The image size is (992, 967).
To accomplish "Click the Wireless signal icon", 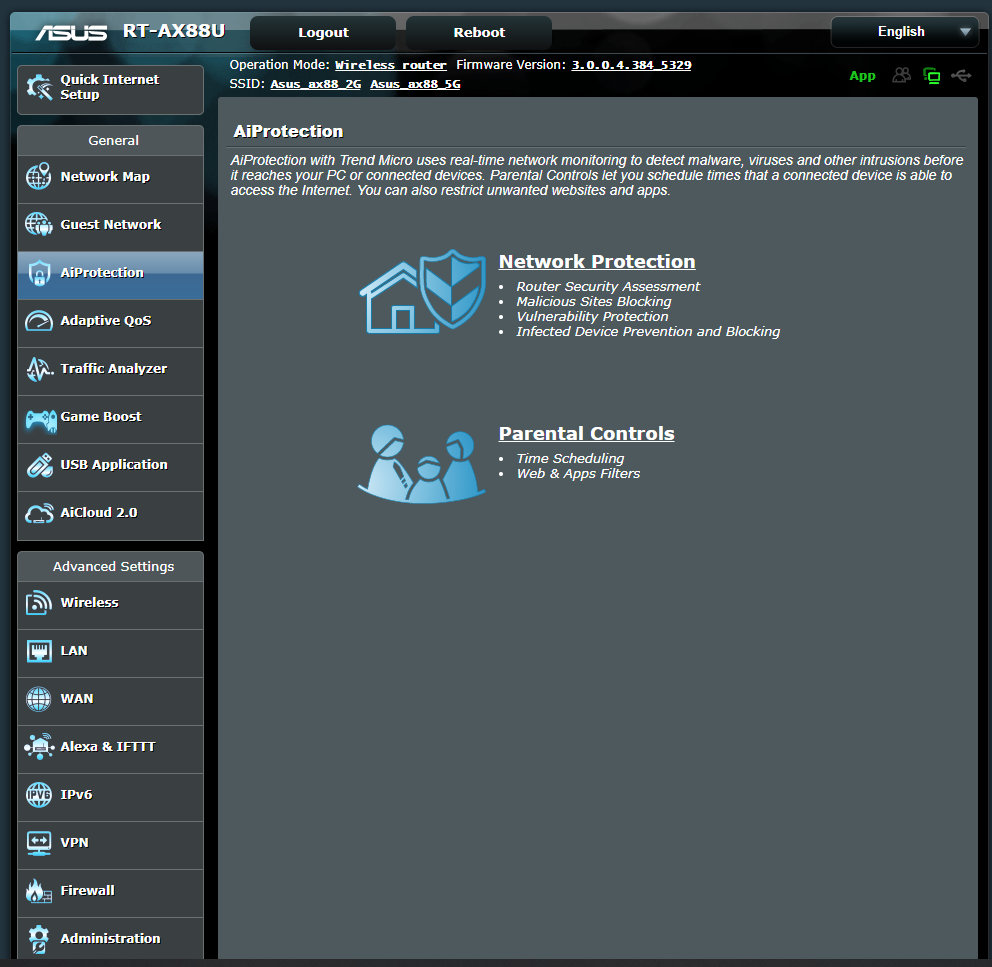I will (x=39, y=602).
